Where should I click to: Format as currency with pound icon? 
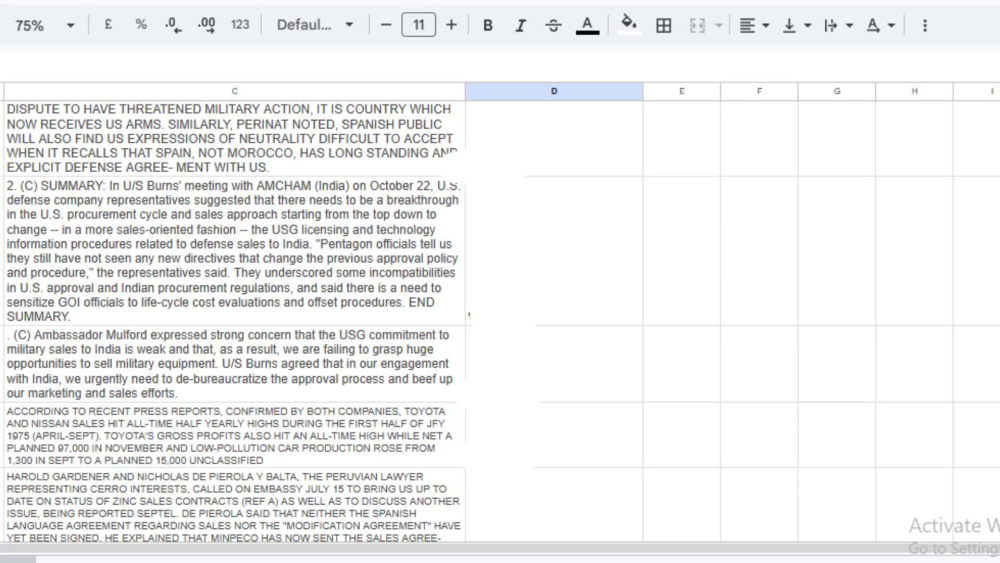point(108,25)
